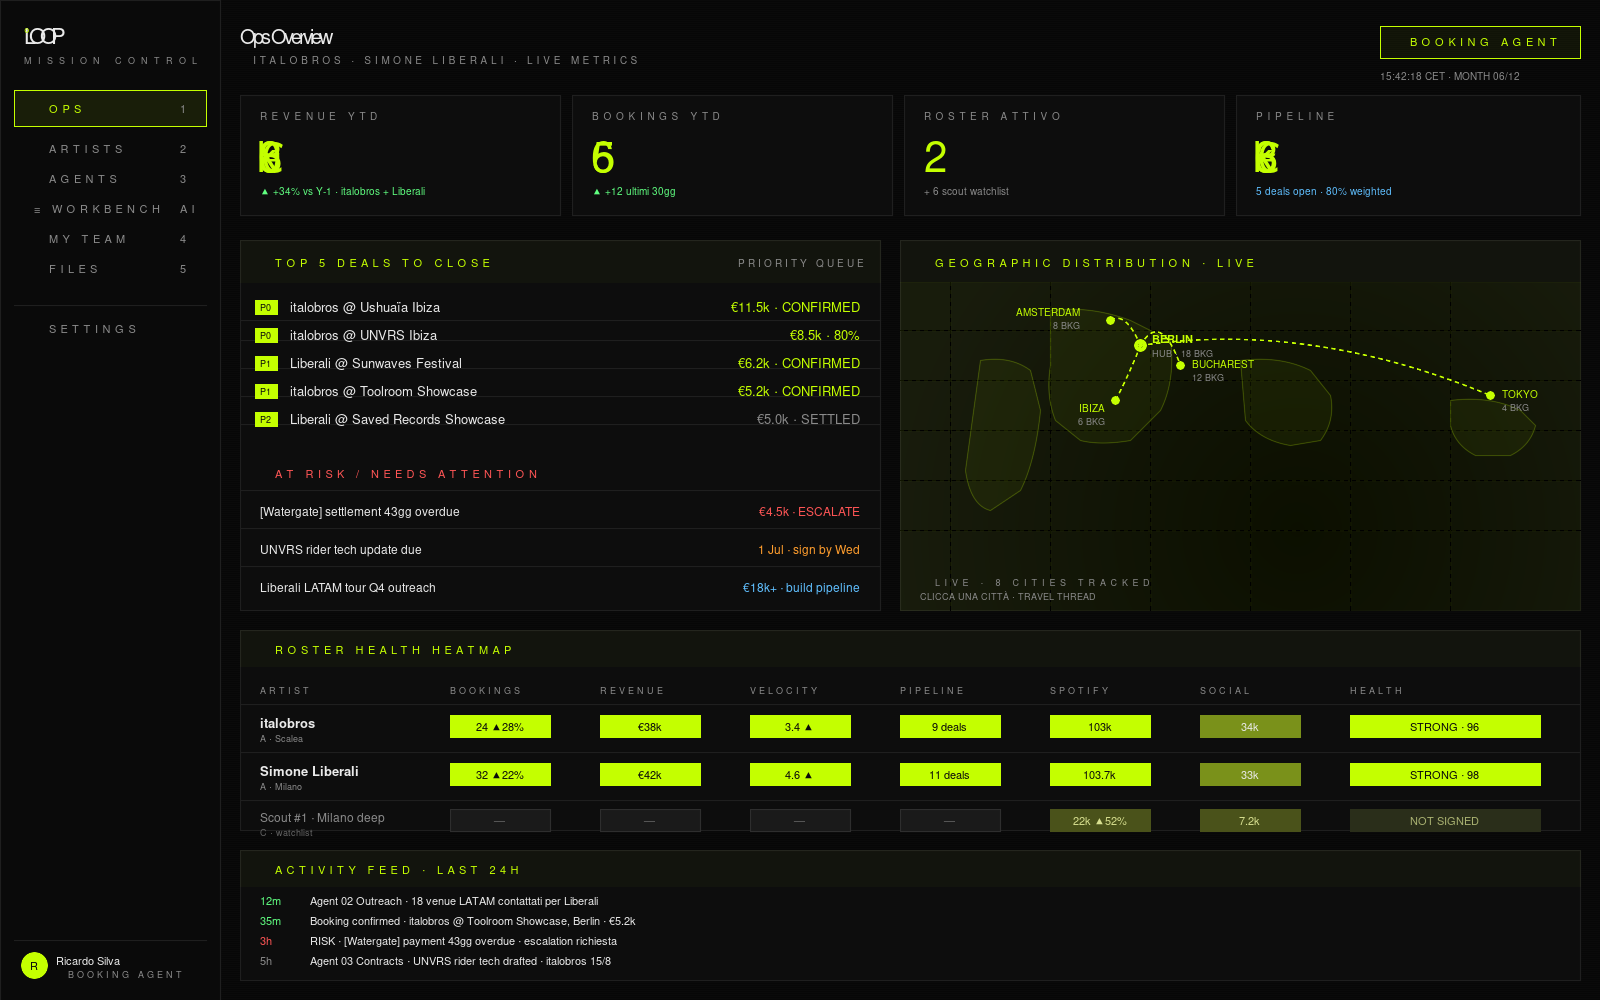
Task: Open AGENTS in the sidebar
Action: pyautogui.click(x=110, y=179)
